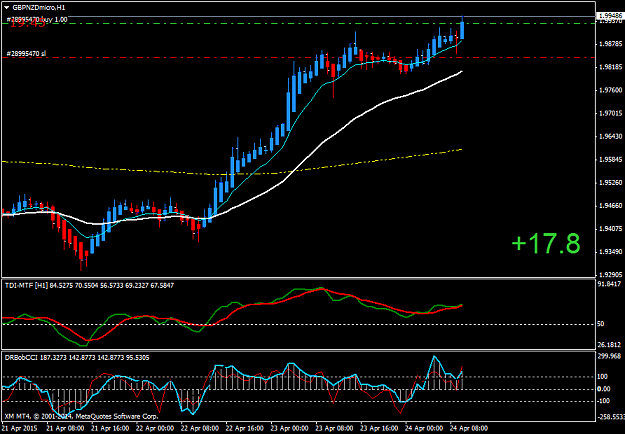Click price scale value 1.95260
The image size is (625, 434).
click(609, 183)
